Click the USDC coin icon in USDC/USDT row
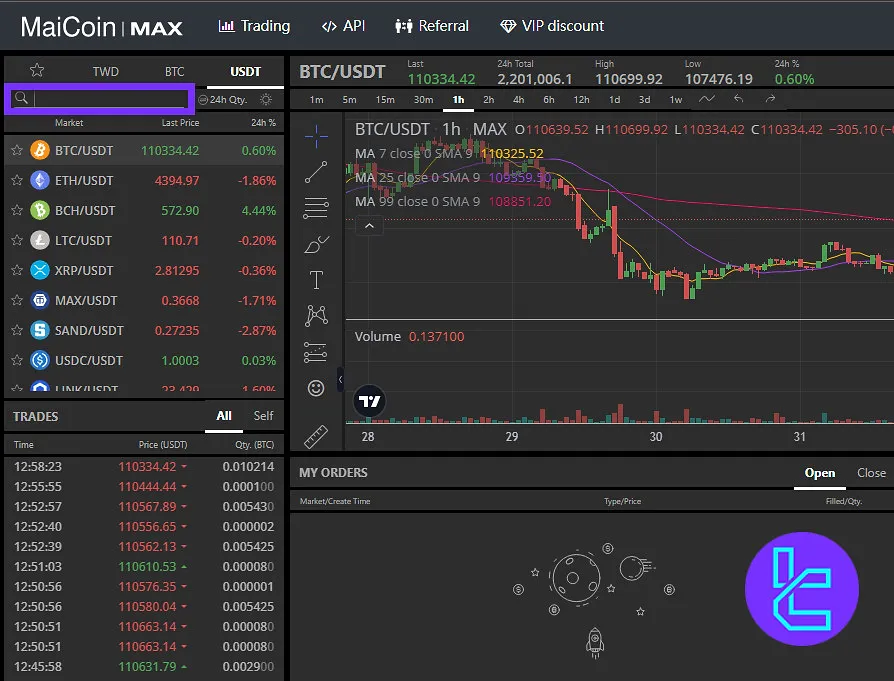Image resolution: width=894 pixels, height=681 pixels. [x=40, y=360]
